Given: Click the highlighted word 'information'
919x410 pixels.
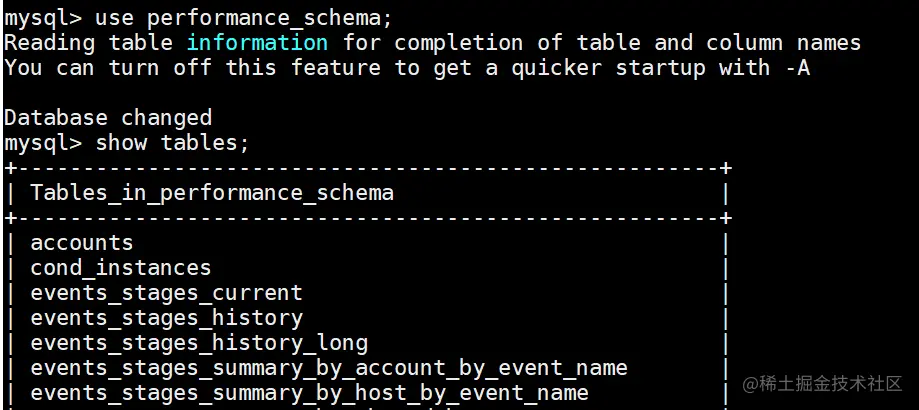Looking at the screenshot, I should point(257,43).
